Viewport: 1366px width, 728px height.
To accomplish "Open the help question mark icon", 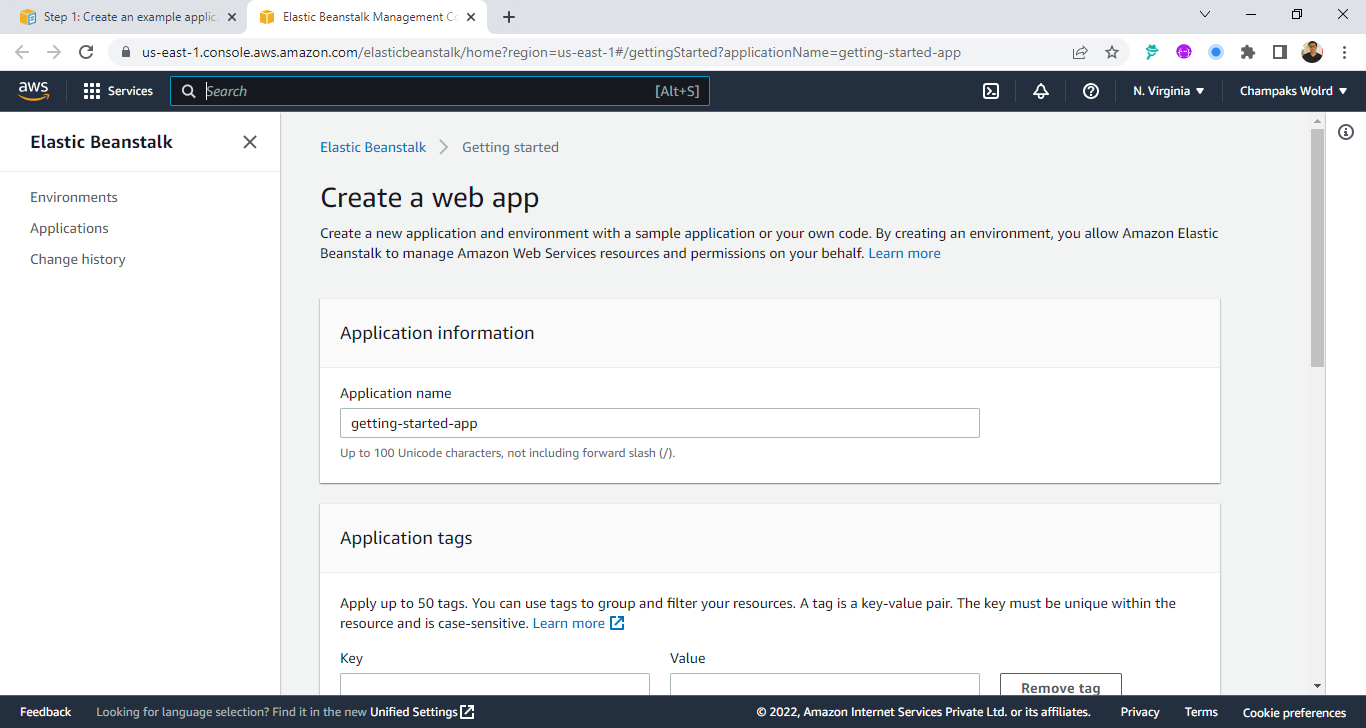I will tap(1091, 91).
